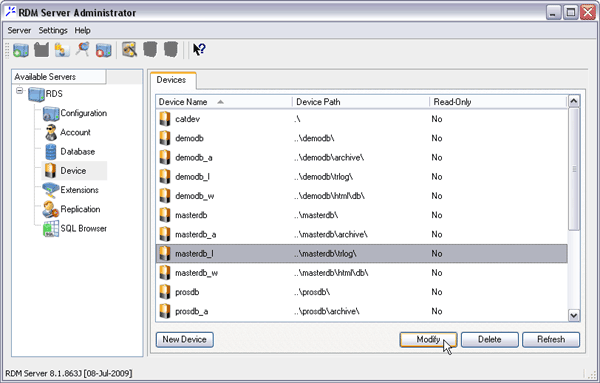Click the toolbar drag grip handle
The image size is (600, 383).
7,50
